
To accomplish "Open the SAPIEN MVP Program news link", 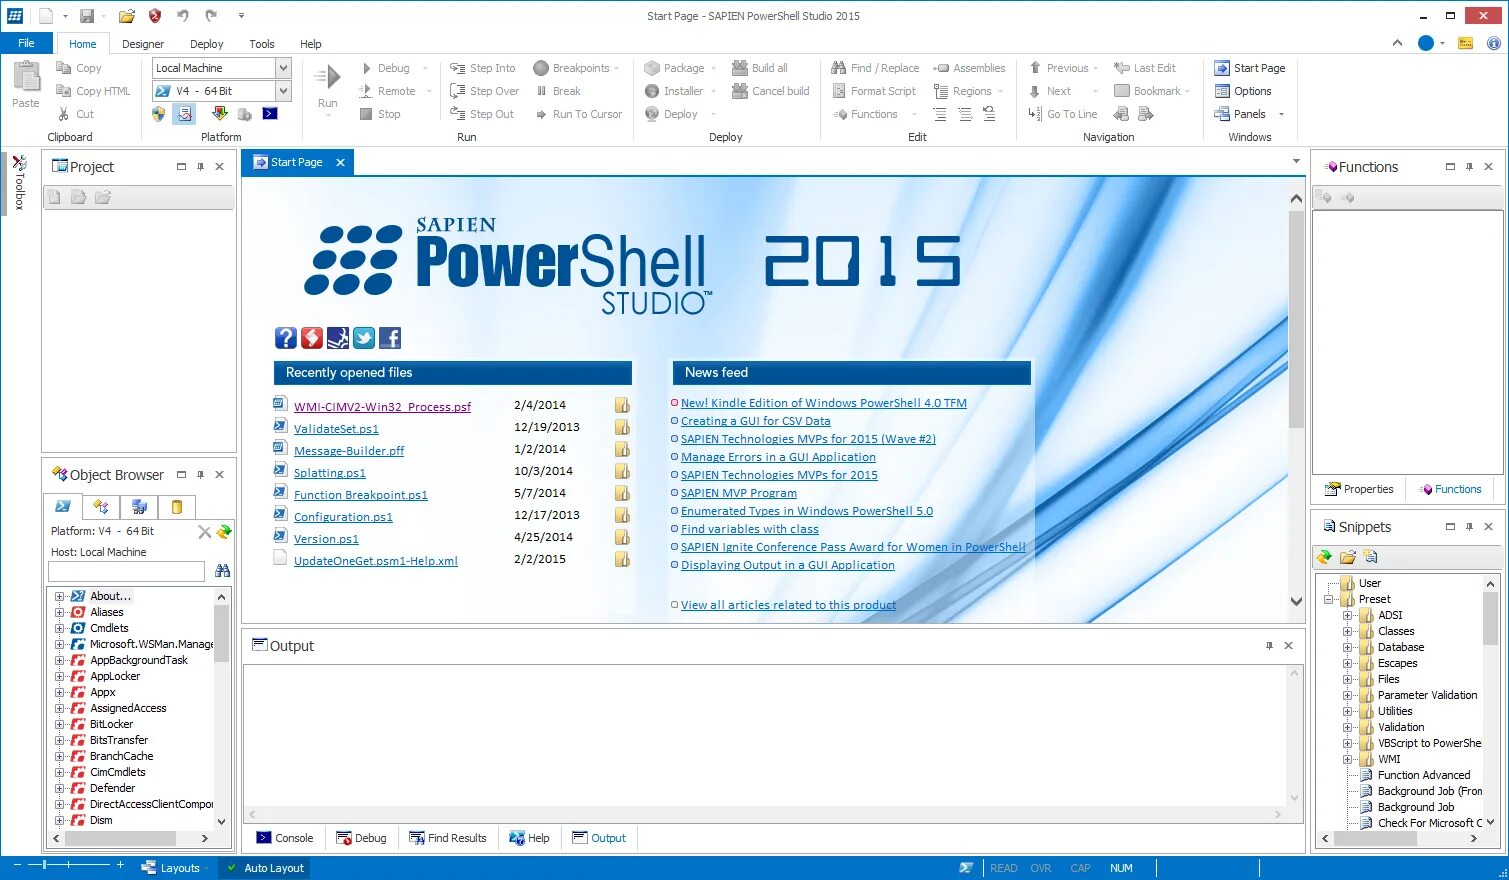I will [739, 493].
